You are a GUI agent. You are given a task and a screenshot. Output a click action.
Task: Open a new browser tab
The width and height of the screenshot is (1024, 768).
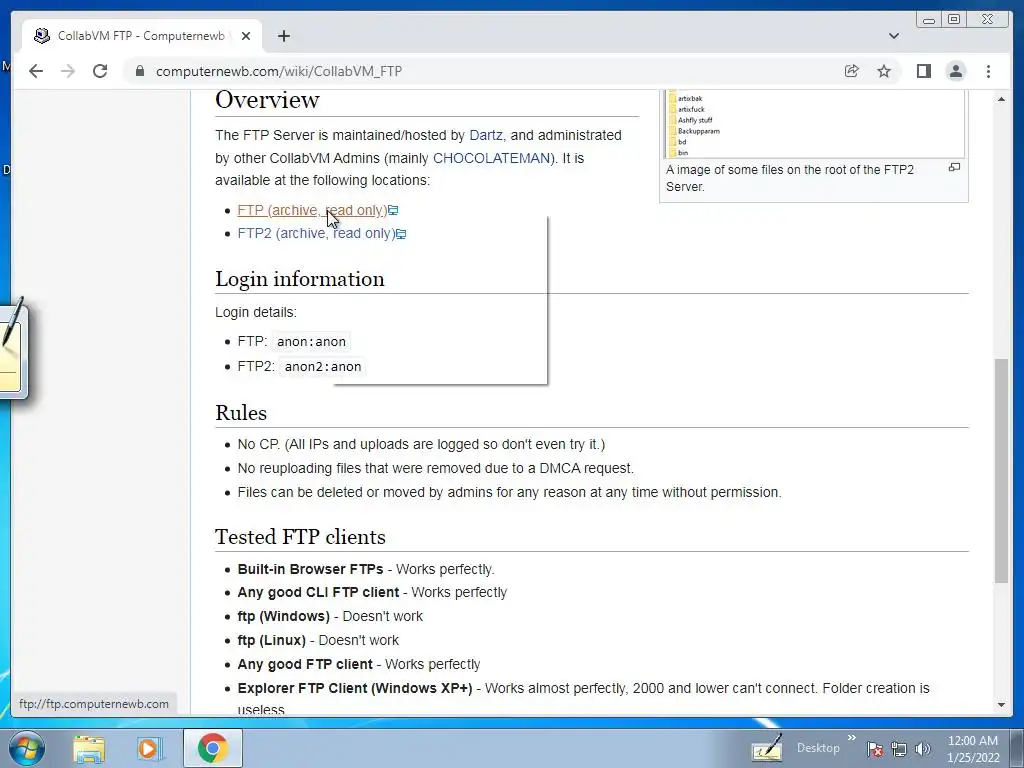(284, 36)
